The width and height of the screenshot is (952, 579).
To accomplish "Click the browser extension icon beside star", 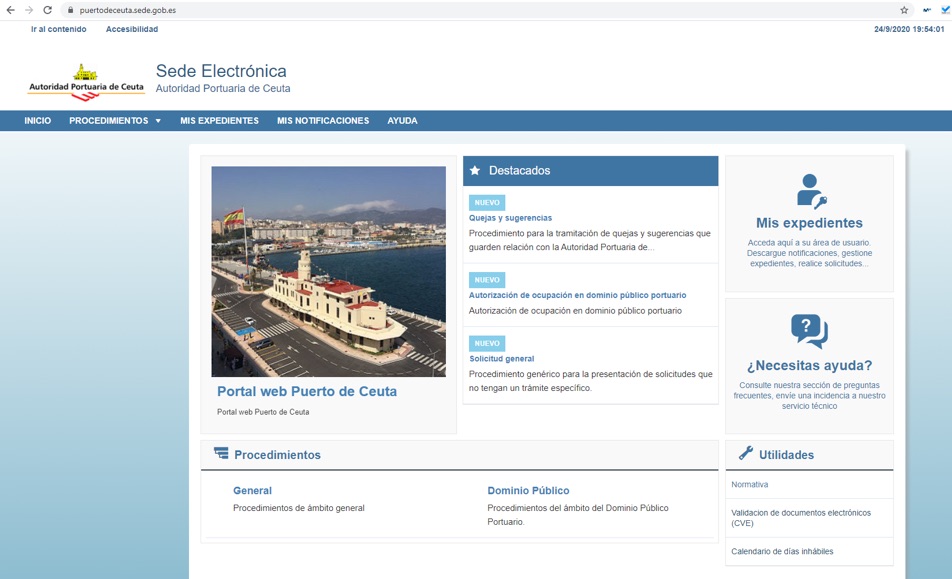I will 926,10.
